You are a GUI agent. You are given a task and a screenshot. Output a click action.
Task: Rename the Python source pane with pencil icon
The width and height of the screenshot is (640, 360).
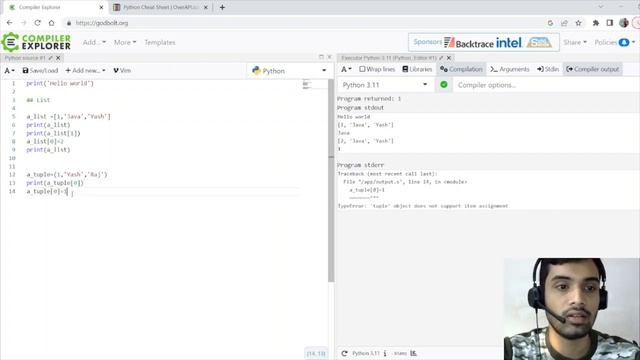coord(51,58)
